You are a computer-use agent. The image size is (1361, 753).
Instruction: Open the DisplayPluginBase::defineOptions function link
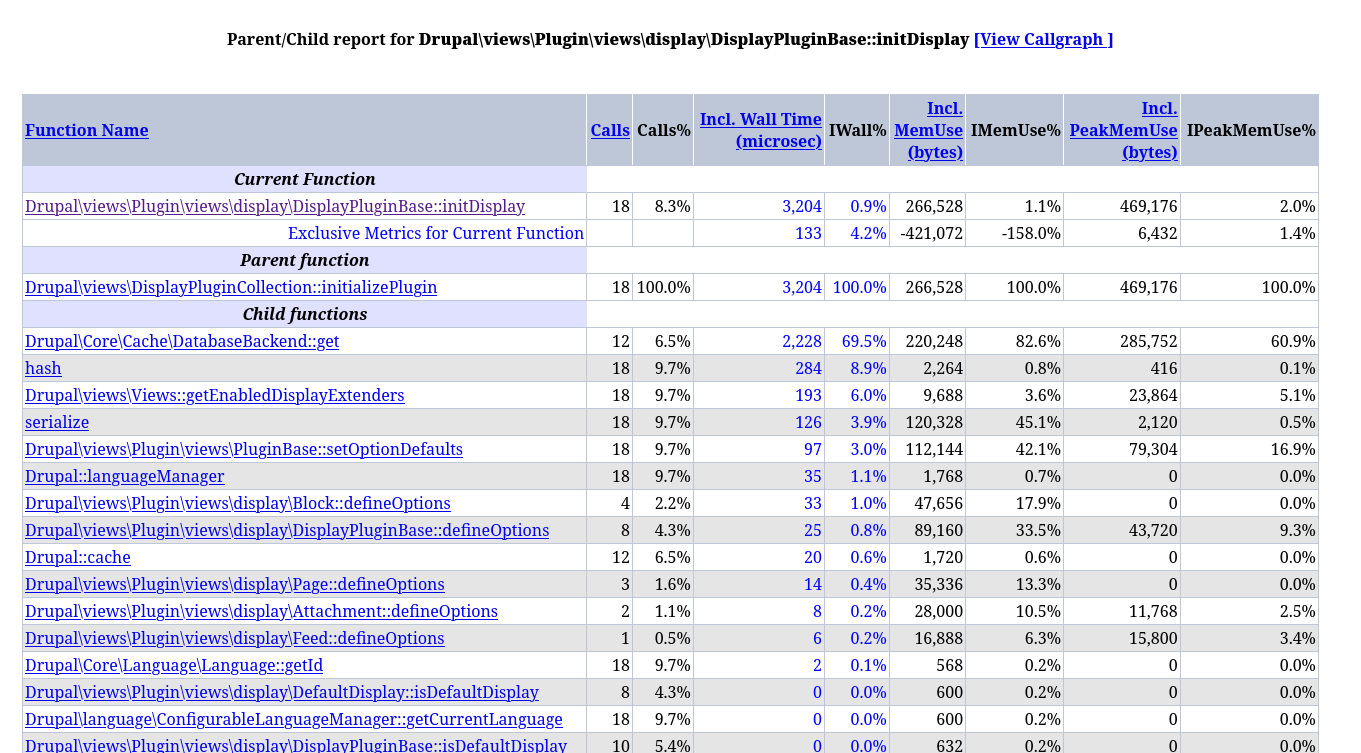pyautogui.click(x=287, y=530)
